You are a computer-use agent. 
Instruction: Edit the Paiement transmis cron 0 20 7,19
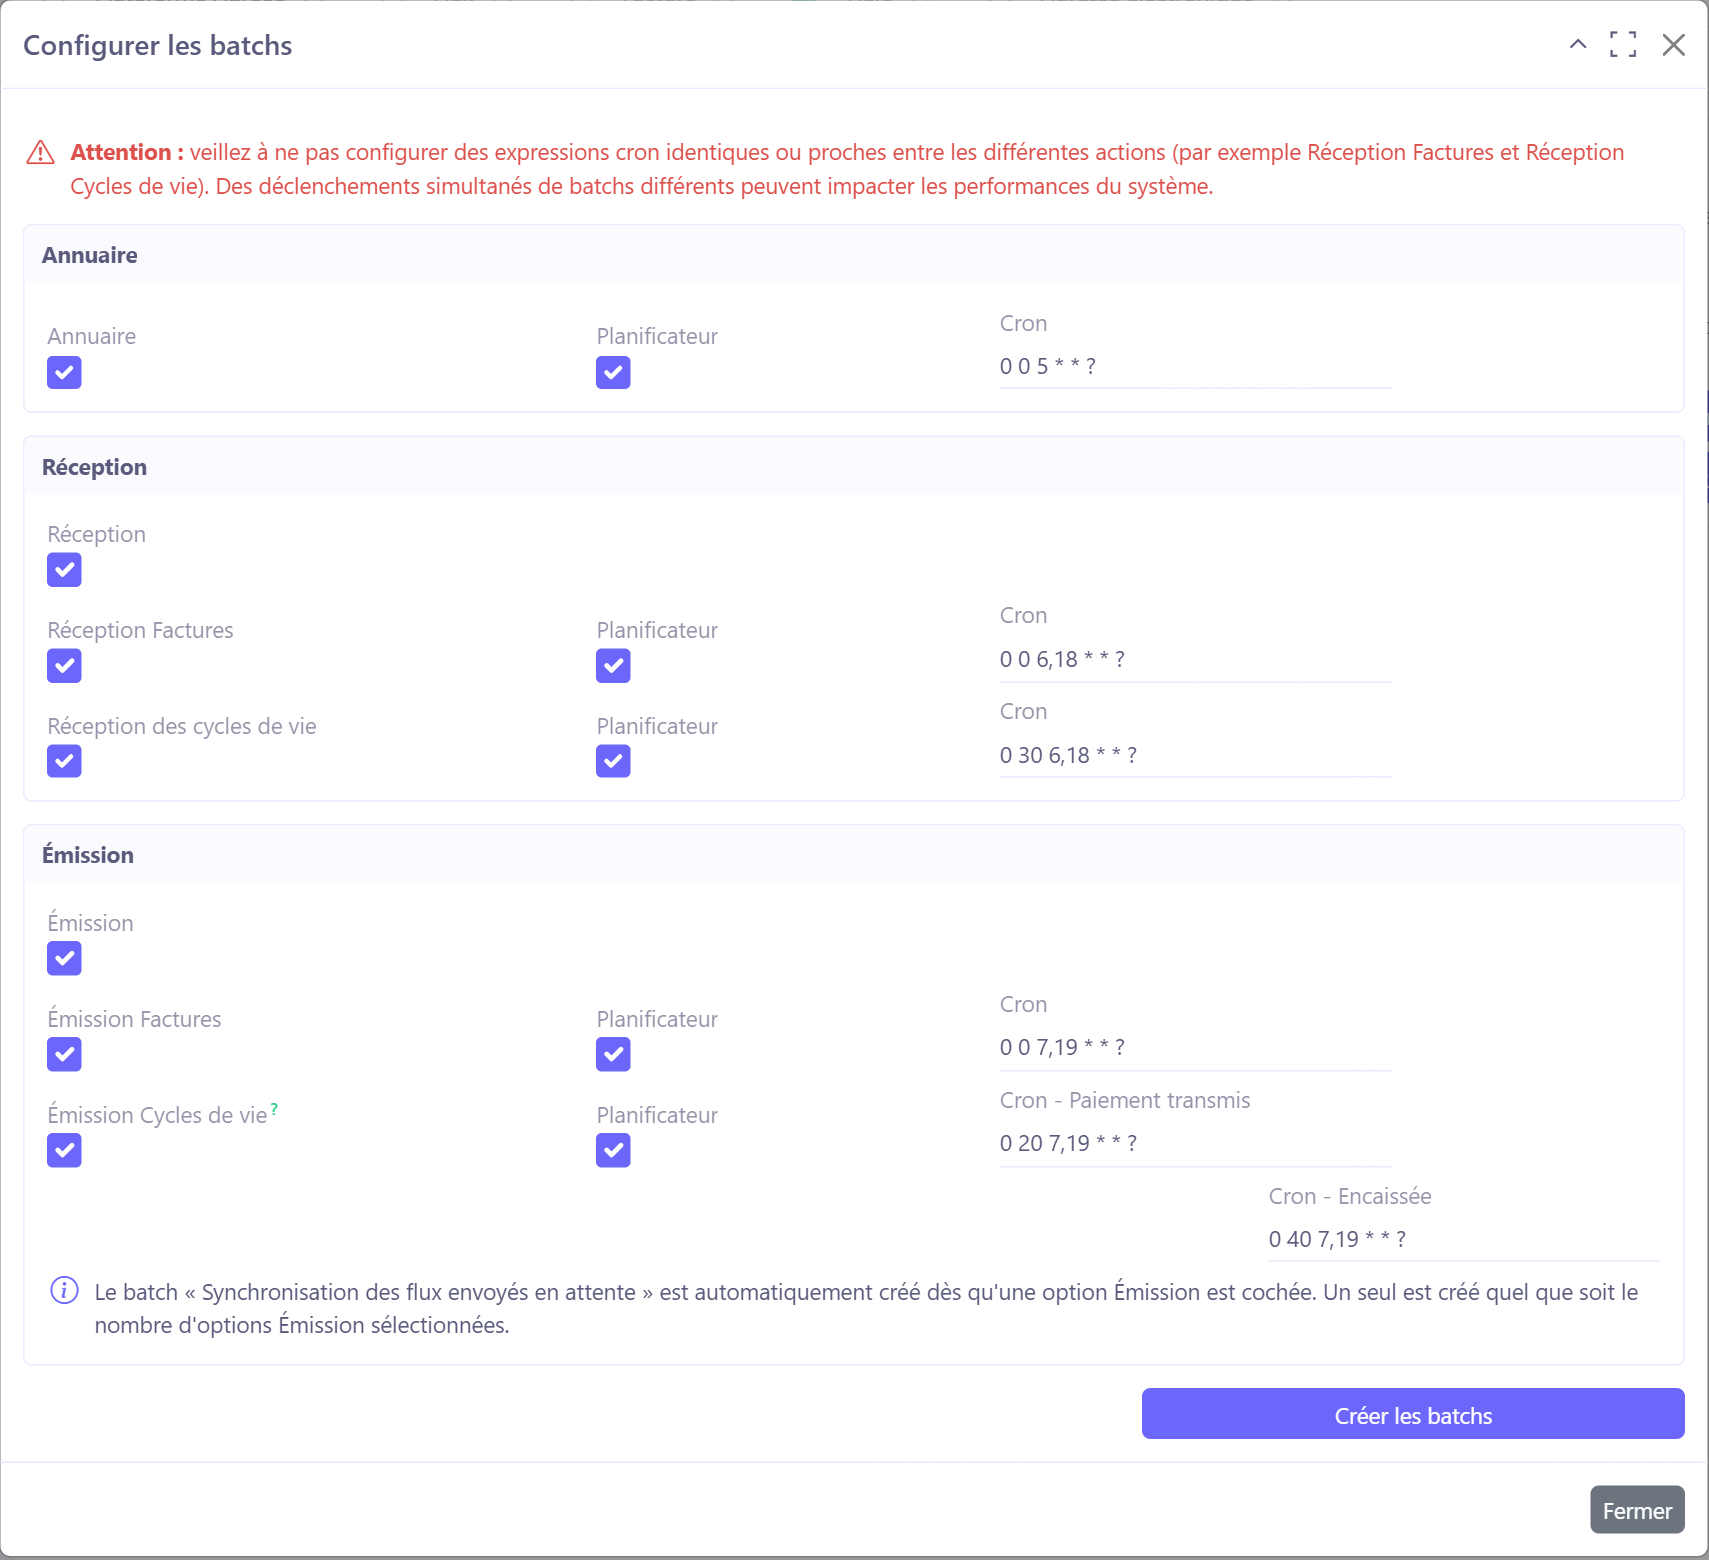point(1195,1143)
